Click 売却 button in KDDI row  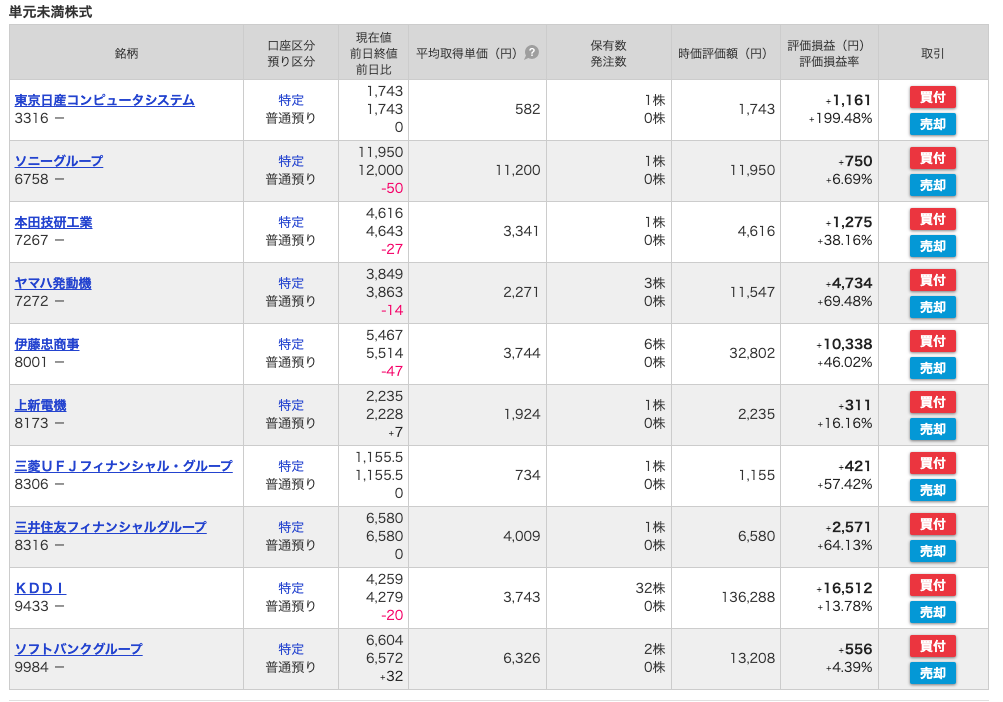point(933,612)
